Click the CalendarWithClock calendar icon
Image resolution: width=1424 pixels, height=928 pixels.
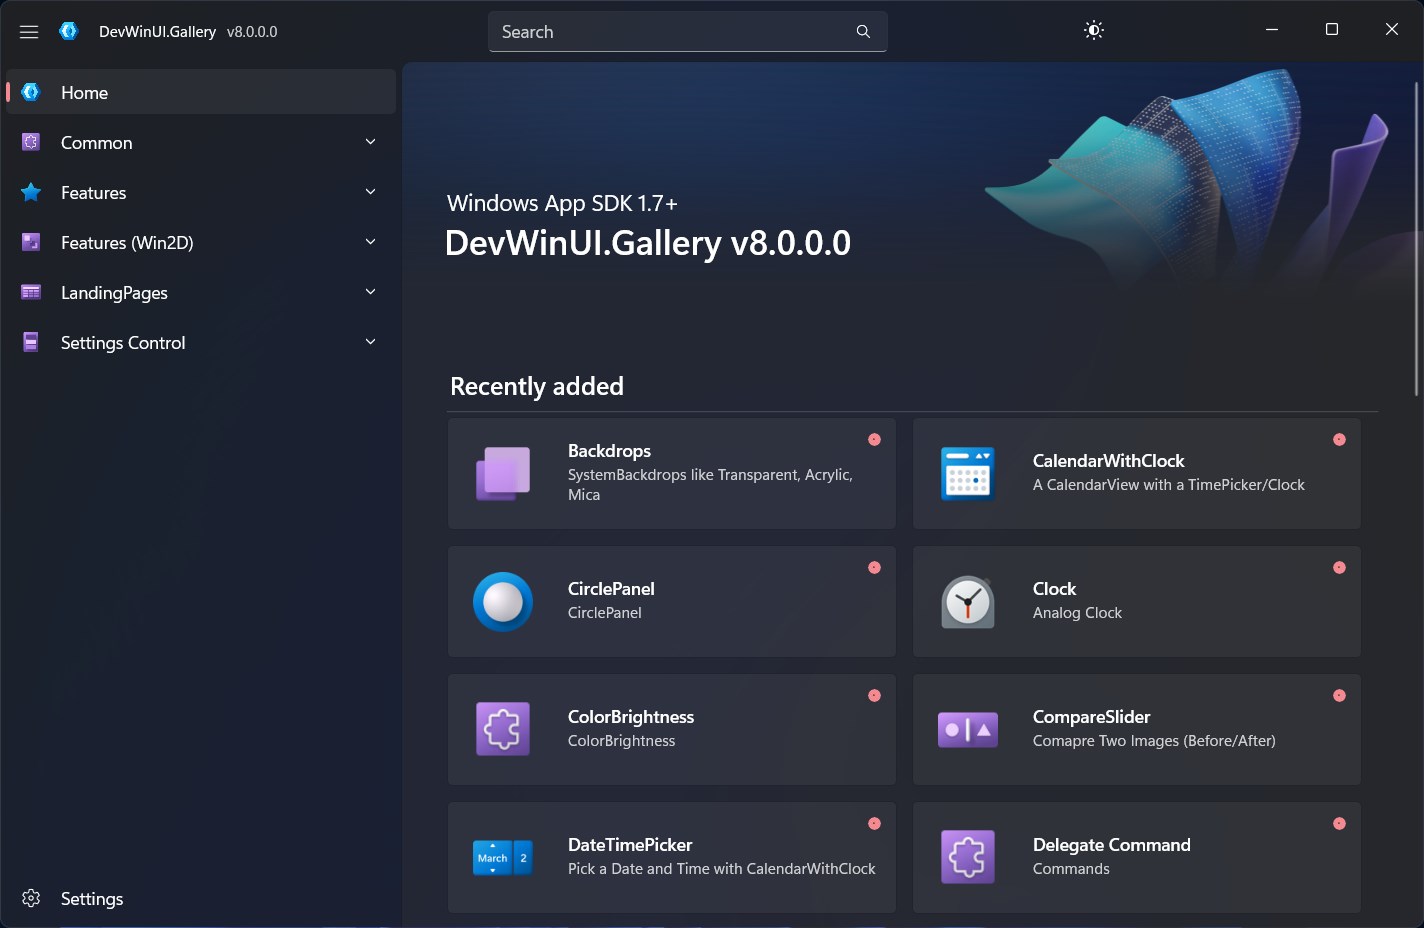(968, 474)
